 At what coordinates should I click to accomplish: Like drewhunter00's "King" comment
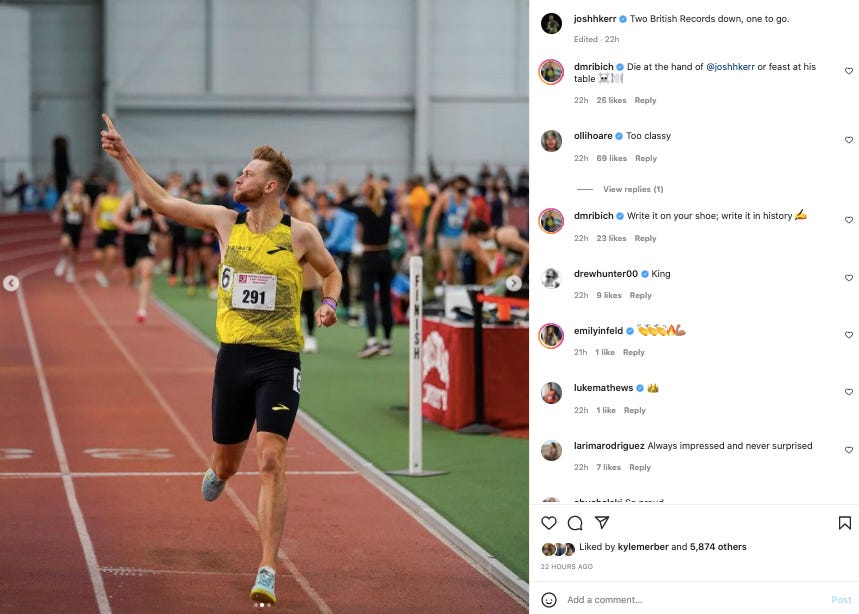click(x=849, y=278)
